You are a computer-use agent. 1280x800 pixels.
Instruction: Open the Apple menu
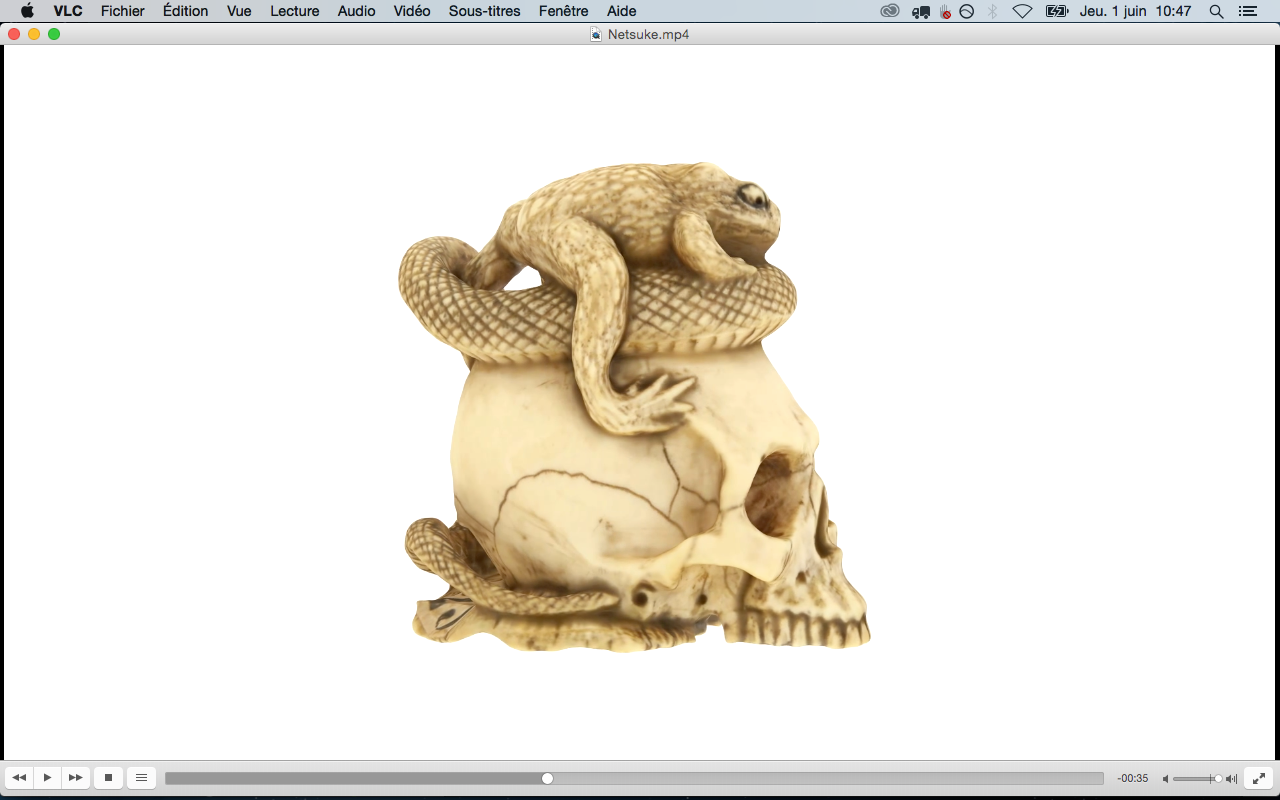point(27,11)
